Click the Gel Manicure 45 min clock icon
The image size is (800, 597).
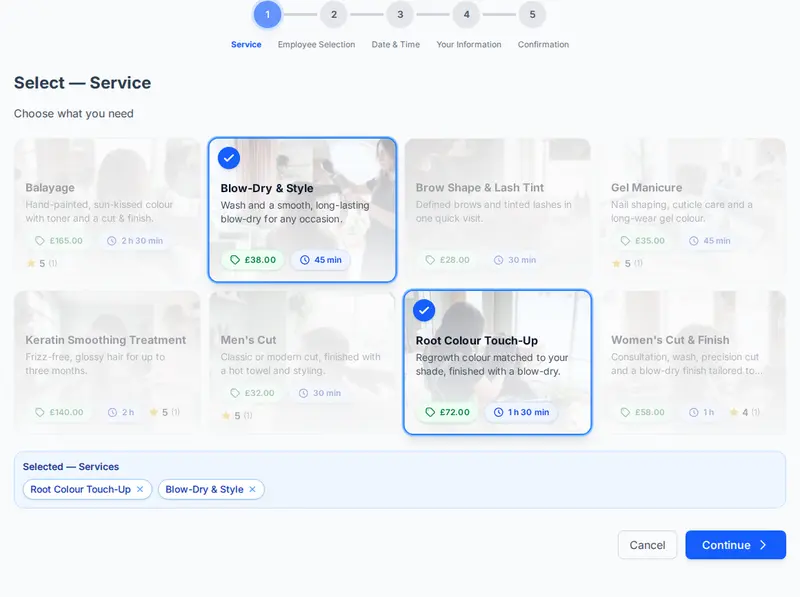[x=694, y=240]
